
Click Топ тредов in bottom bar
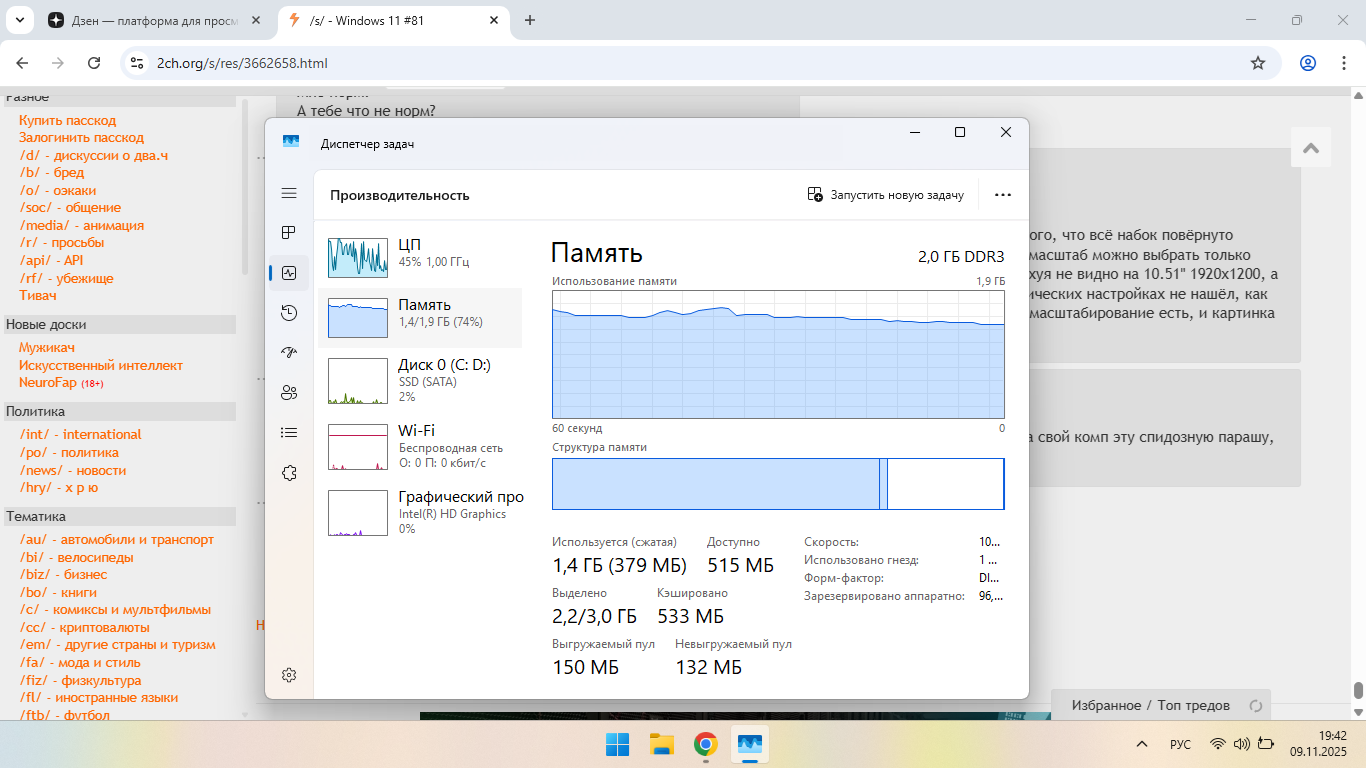1194,705
